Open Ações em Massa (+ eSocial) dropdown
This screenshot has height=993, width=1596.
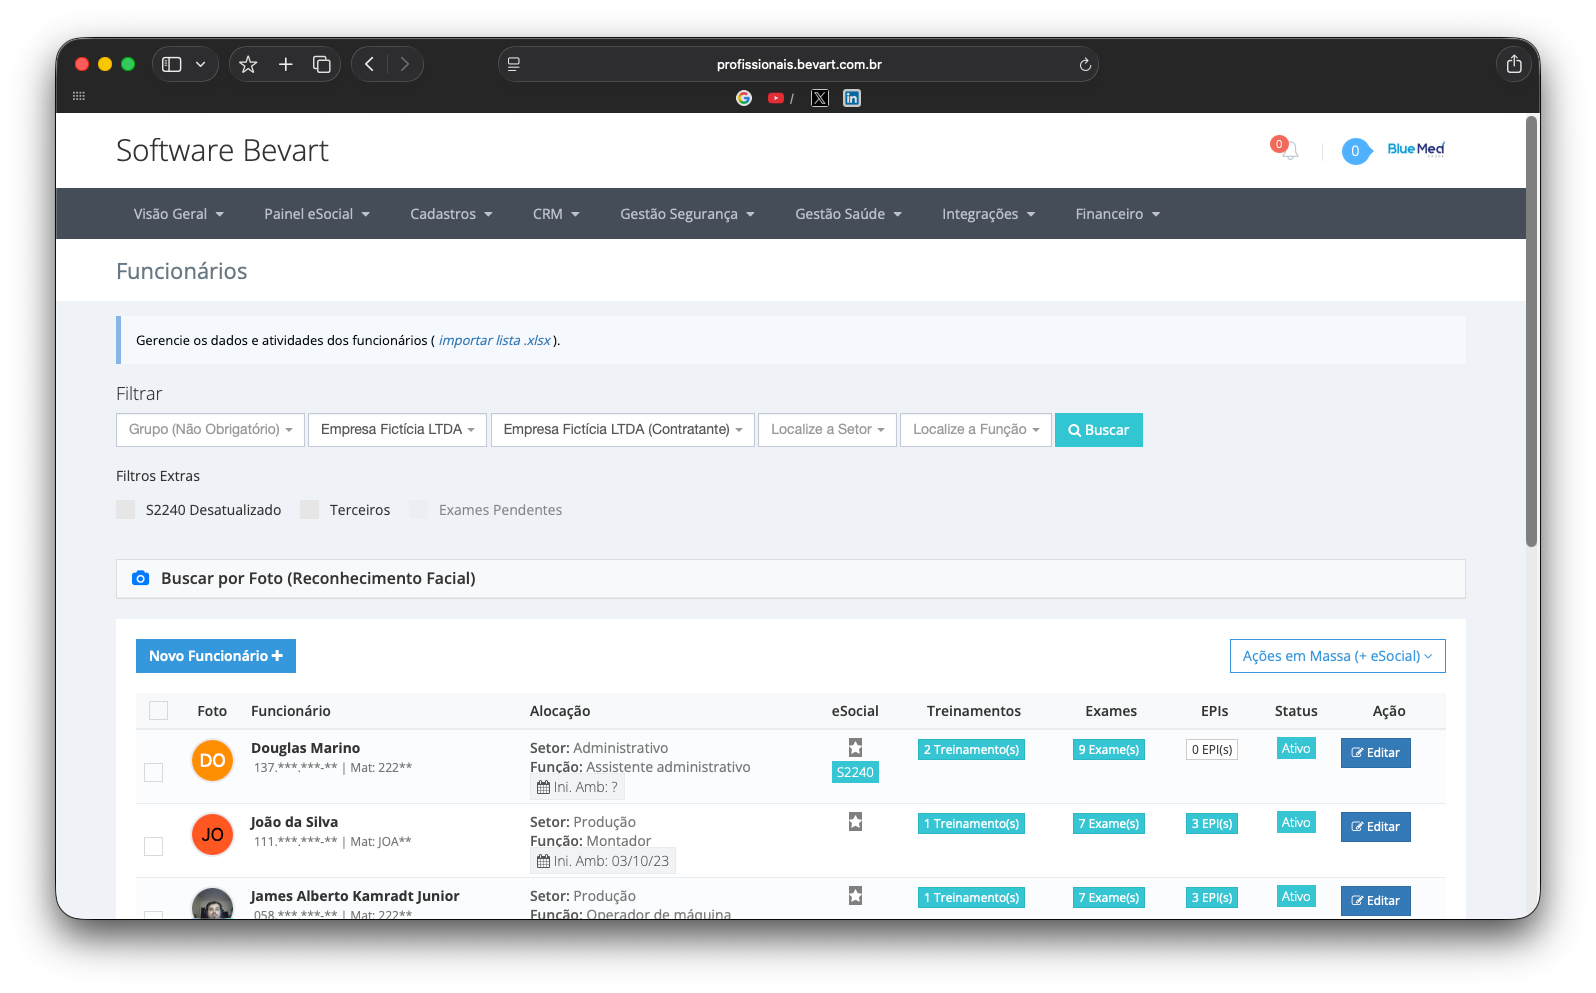[x=1337, y=656]
